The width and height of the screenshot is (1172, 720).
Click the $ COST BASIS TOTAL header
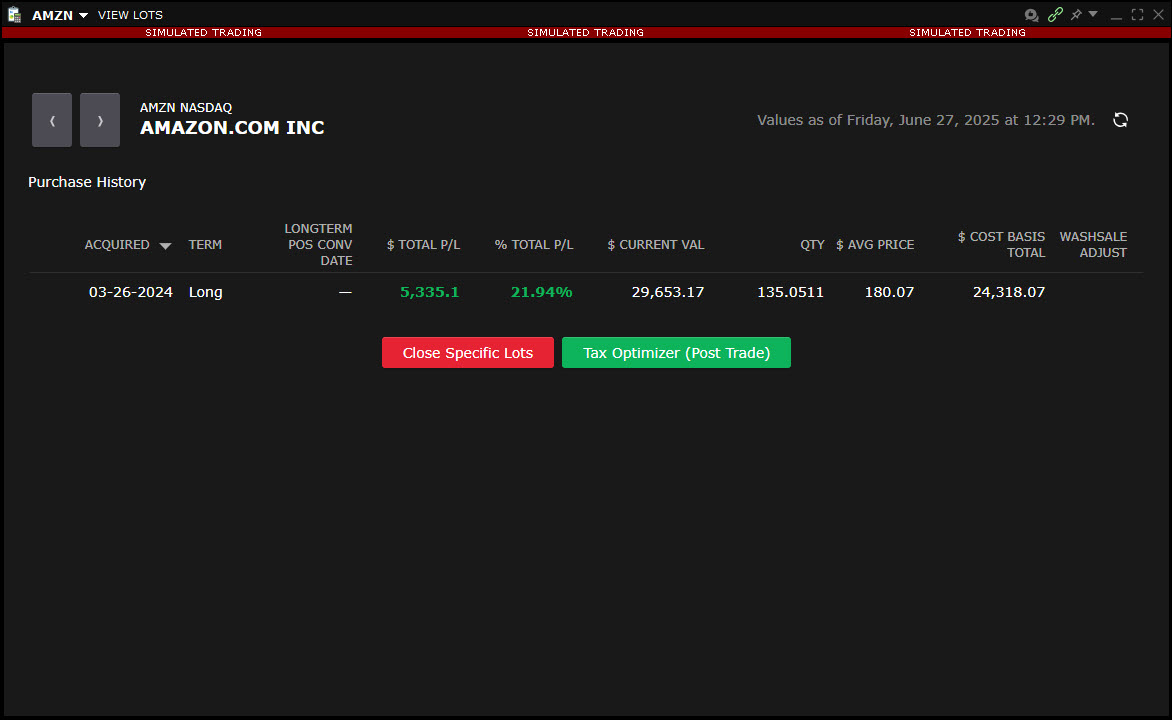coord(1002,244)
